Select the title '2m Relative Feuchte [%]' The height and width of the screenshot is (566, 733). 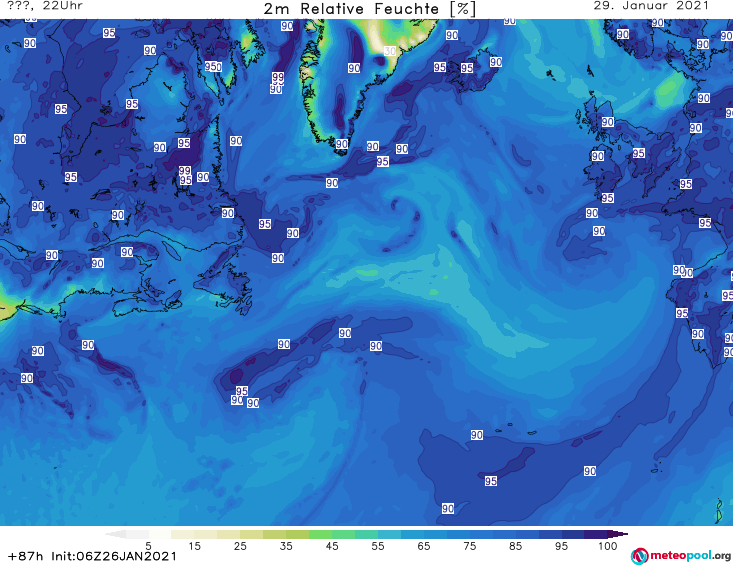click(x=369, y=9)
